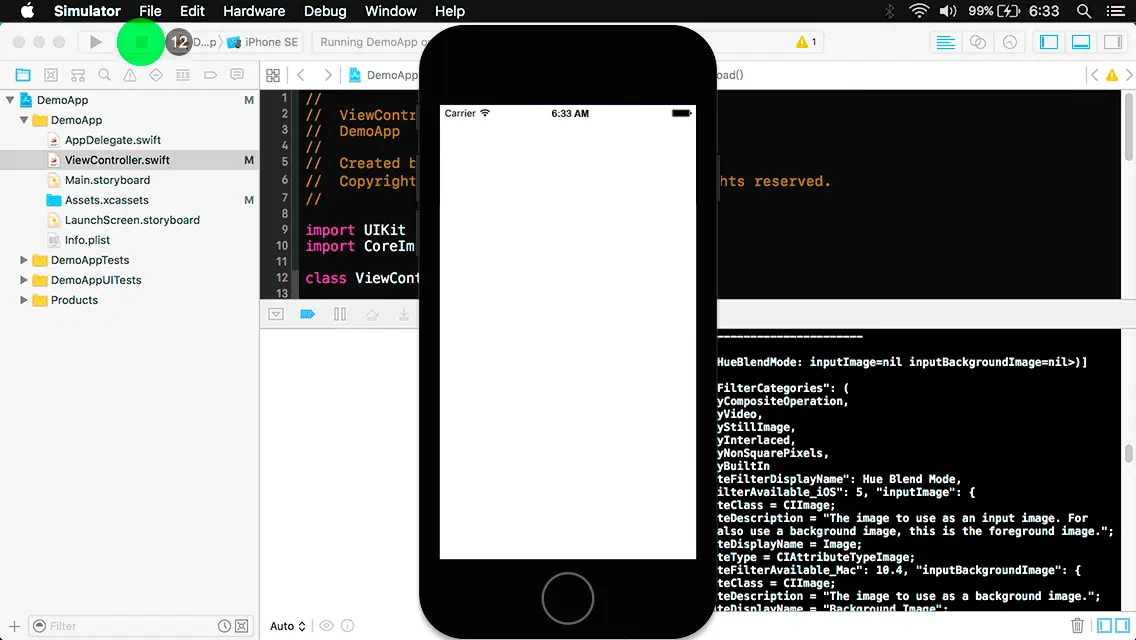
Task: Click the Run (play) button in Xcode toolbar
Action: 95,42
